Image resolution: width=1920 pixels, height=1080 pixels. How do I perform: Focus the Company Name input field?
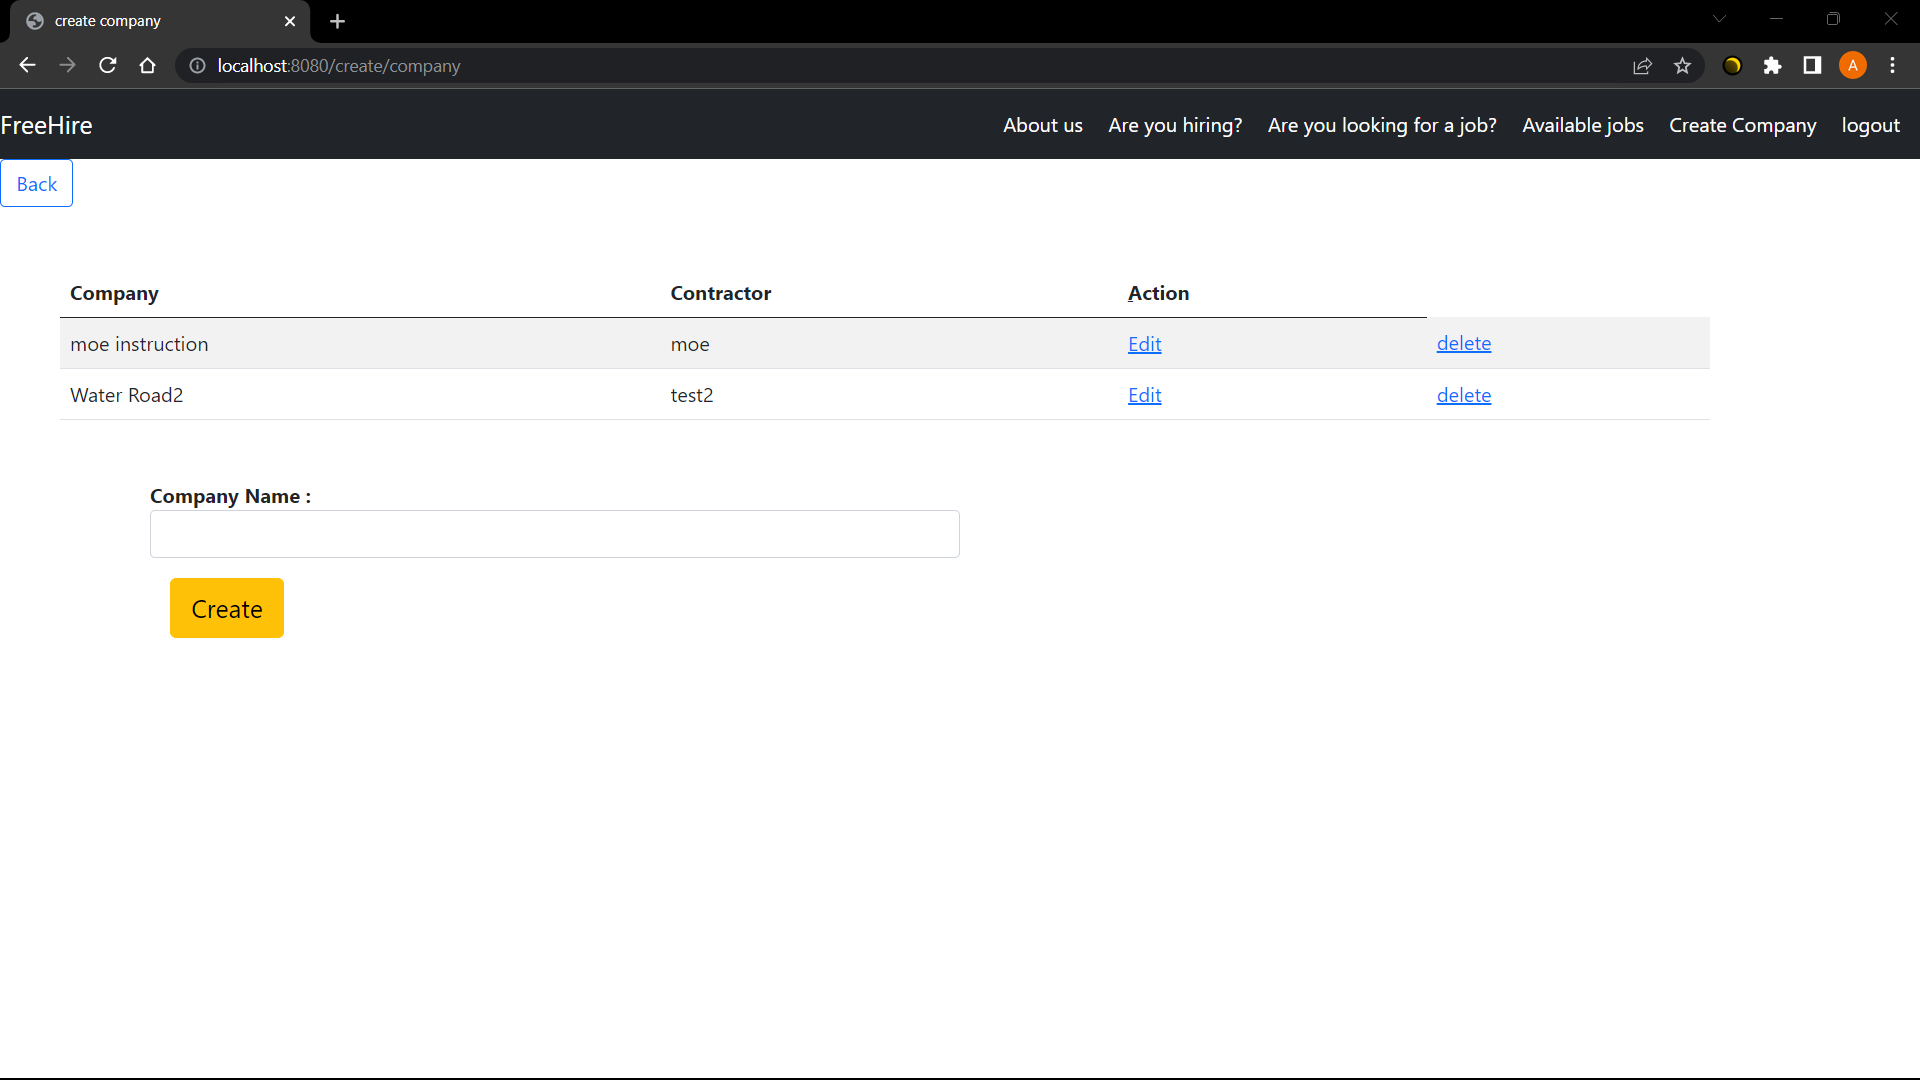tap(554, 534)
